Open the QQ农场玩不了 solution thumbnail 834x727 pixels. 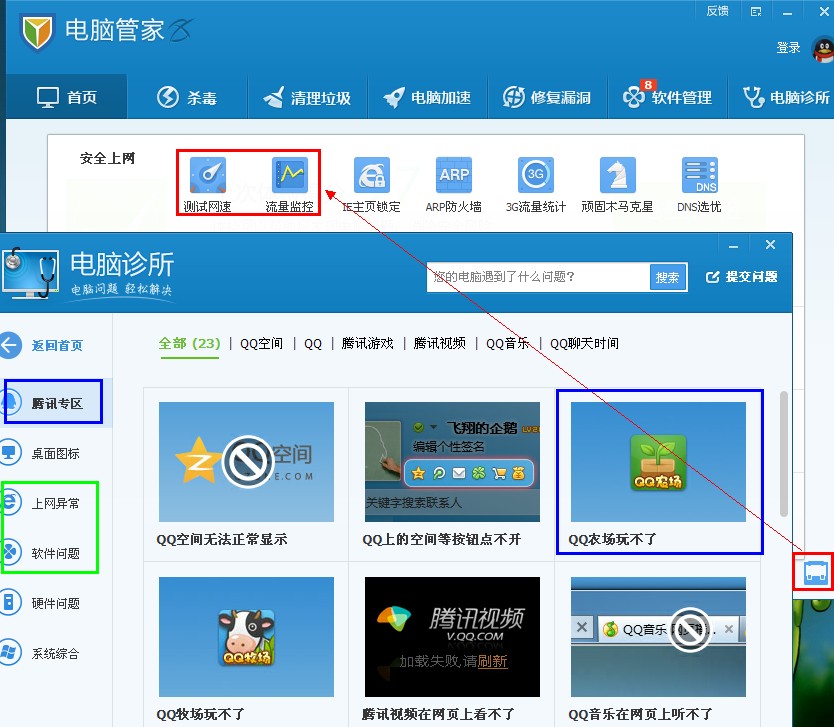pos(657,462)
